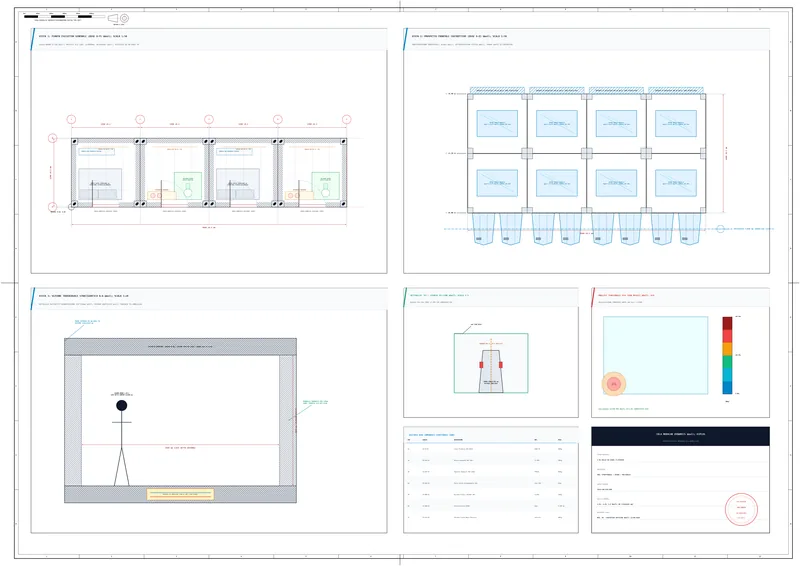Pick the orange legend color segment
Screen dimensions: 800x566
[x=727, y=349]
